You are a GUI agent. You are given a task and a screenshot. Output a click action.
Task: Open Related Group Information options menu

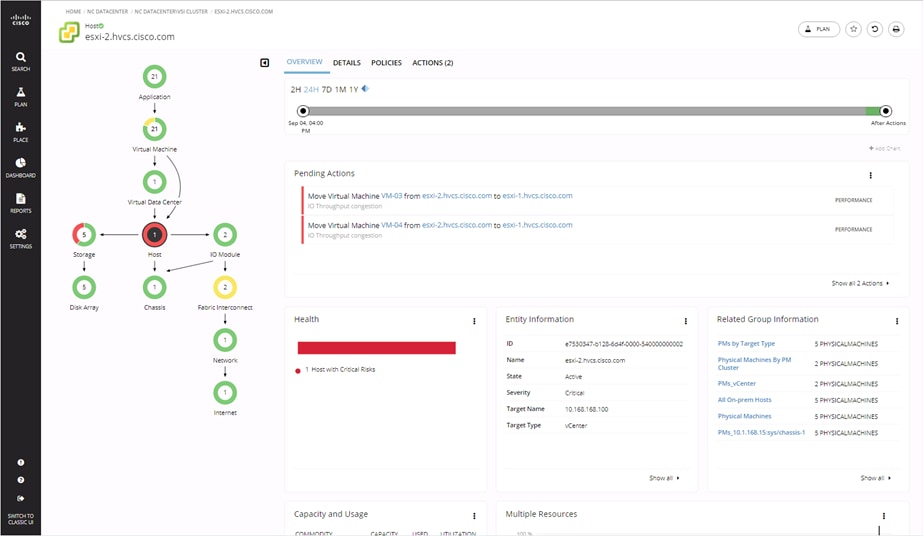pos(897,321)
